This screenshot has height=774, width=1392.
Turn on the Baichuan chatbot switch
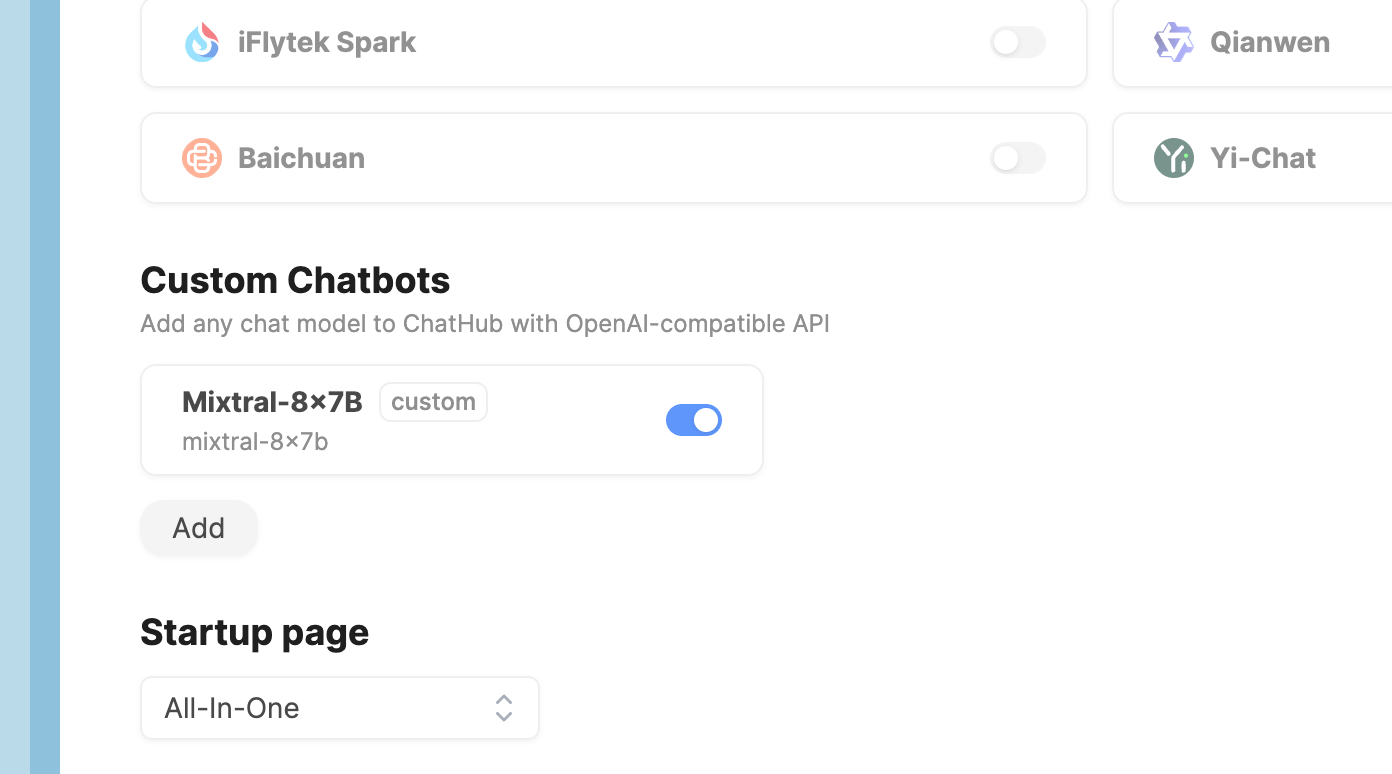[x=1017, y=158]
